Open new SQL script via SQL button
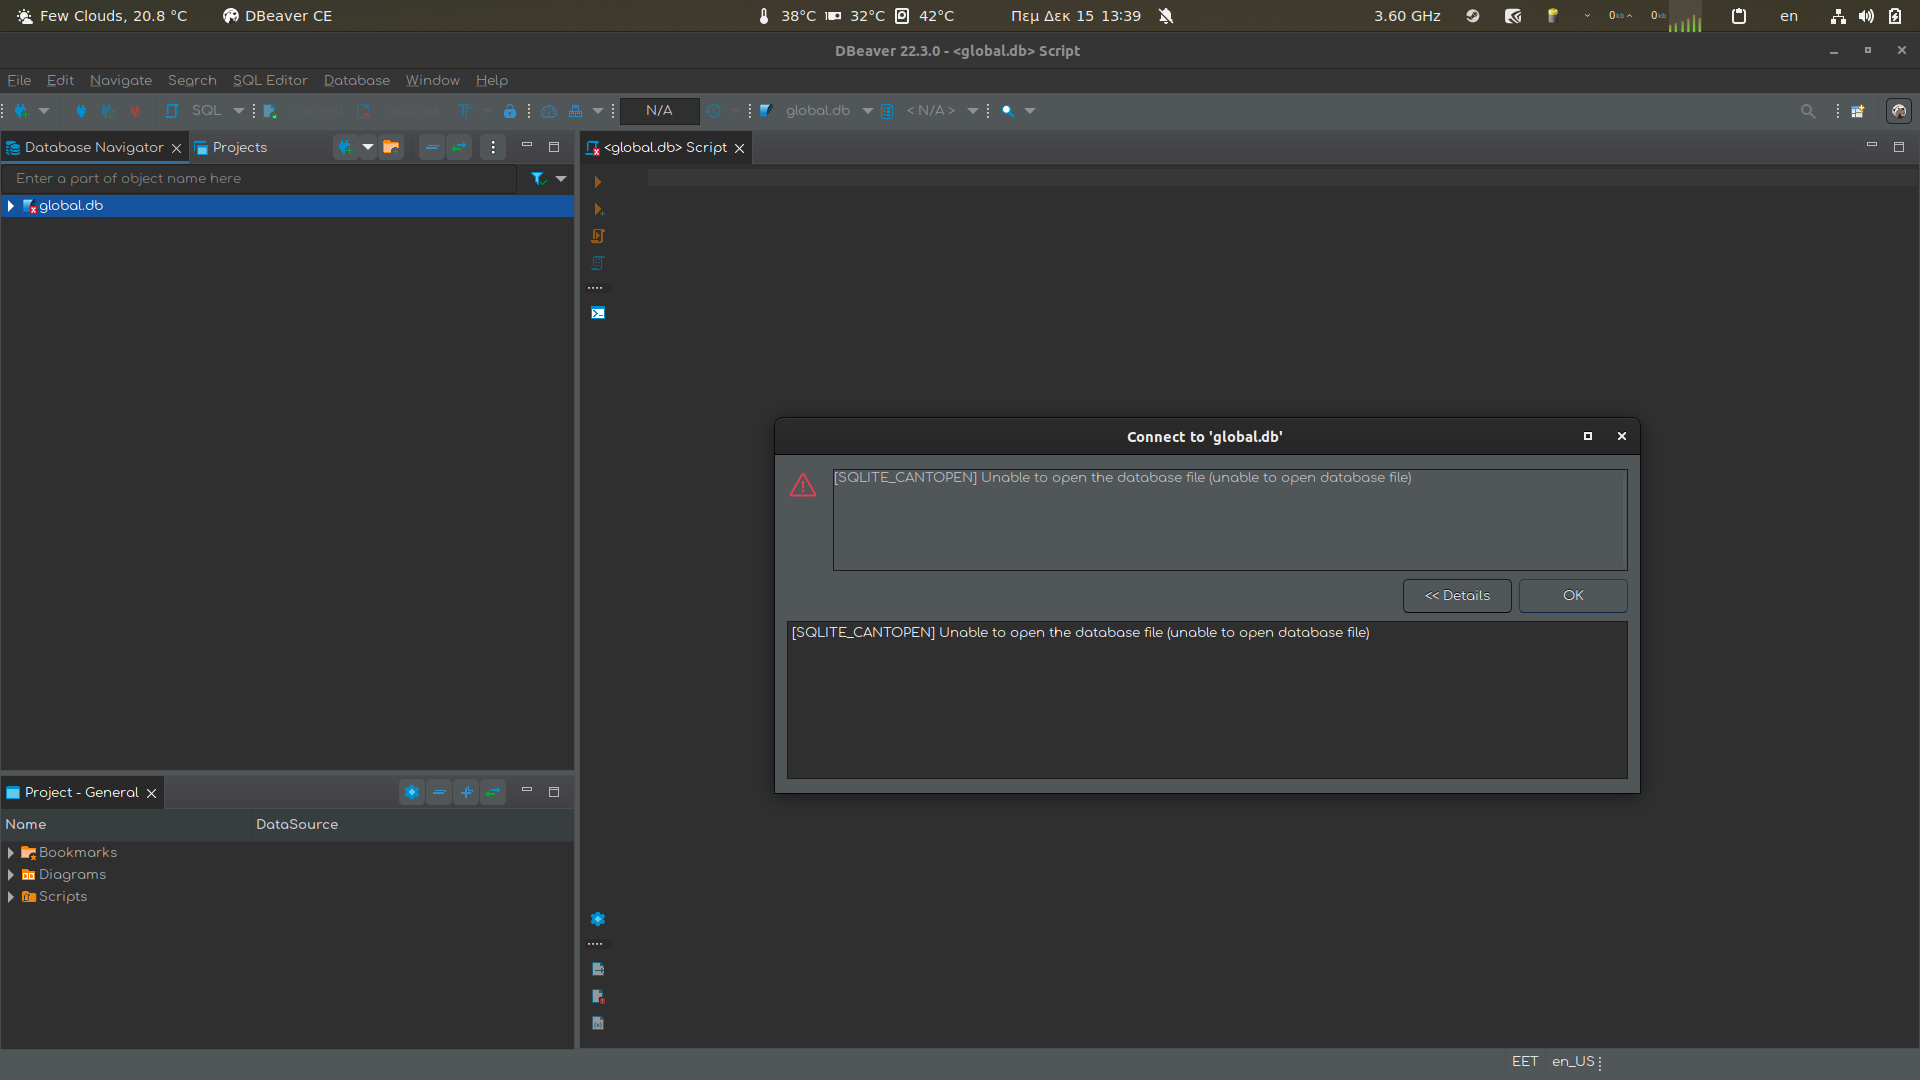This screenshot has height=1080, width=1920. tap(196, 111)
